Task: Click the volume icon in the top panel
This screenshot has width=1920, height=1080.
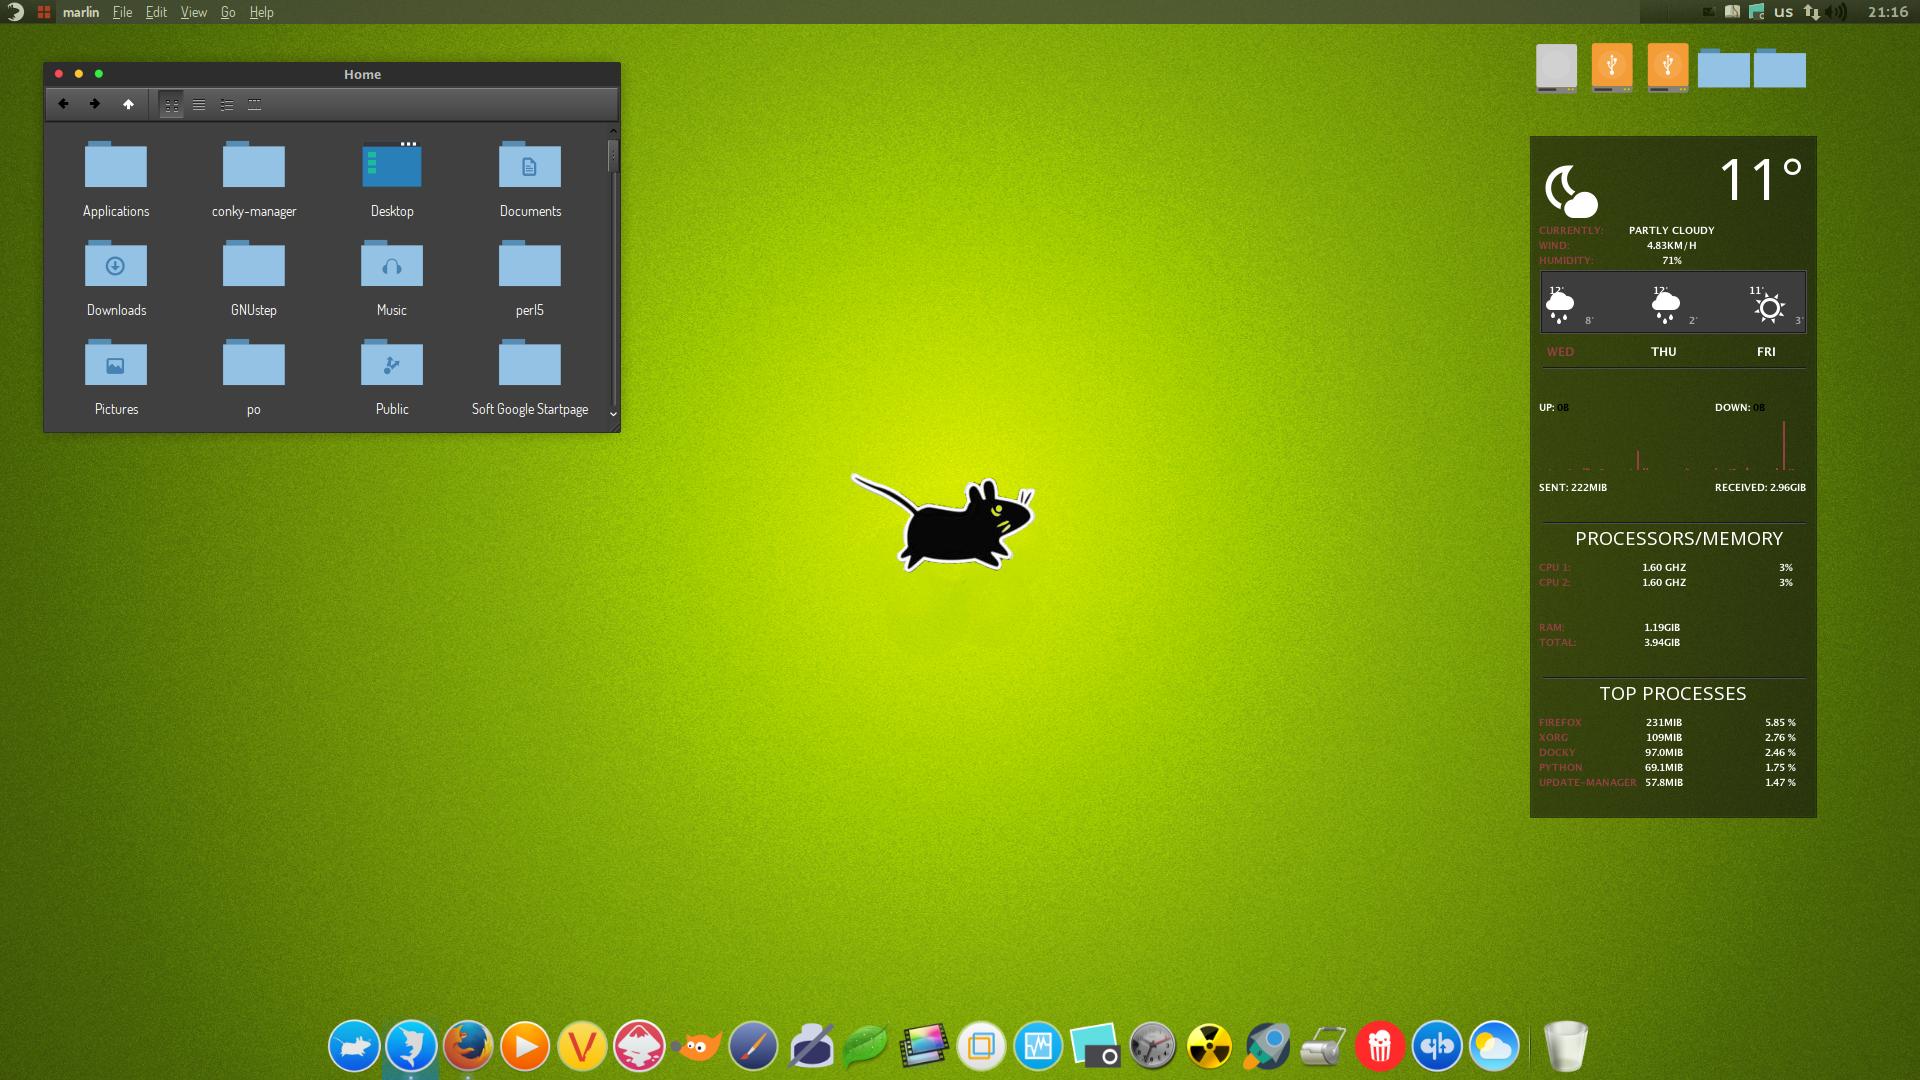Action: 1835,12
